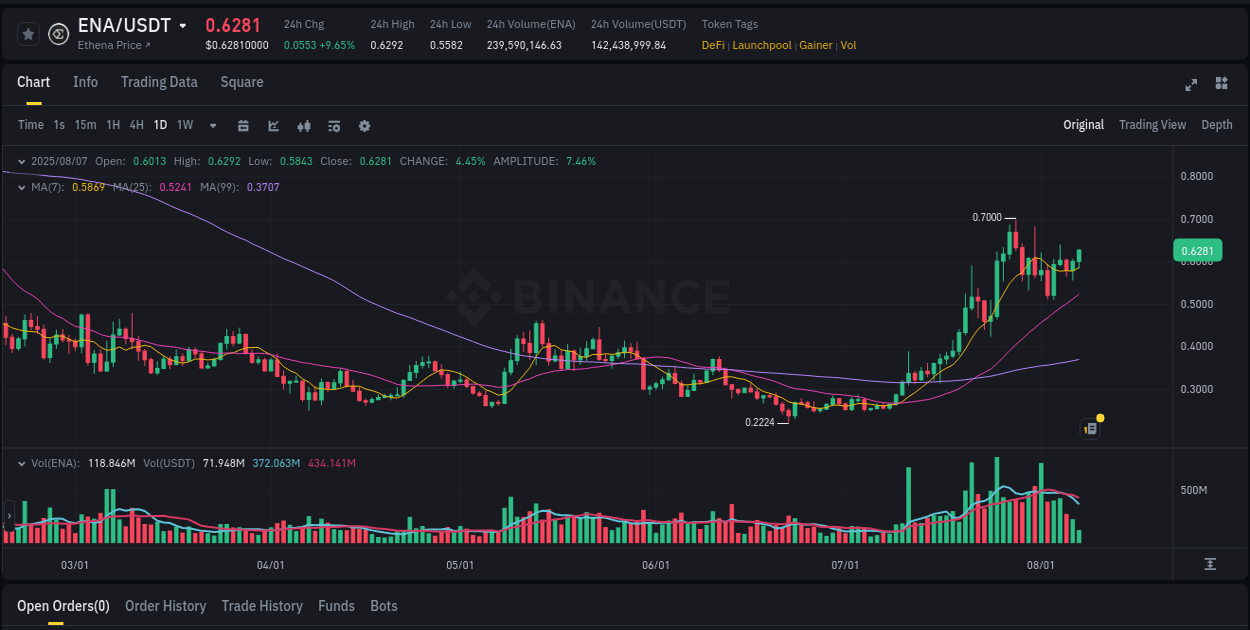
Task: Open the chart layout widgets icon
Action: [1221, 85]
